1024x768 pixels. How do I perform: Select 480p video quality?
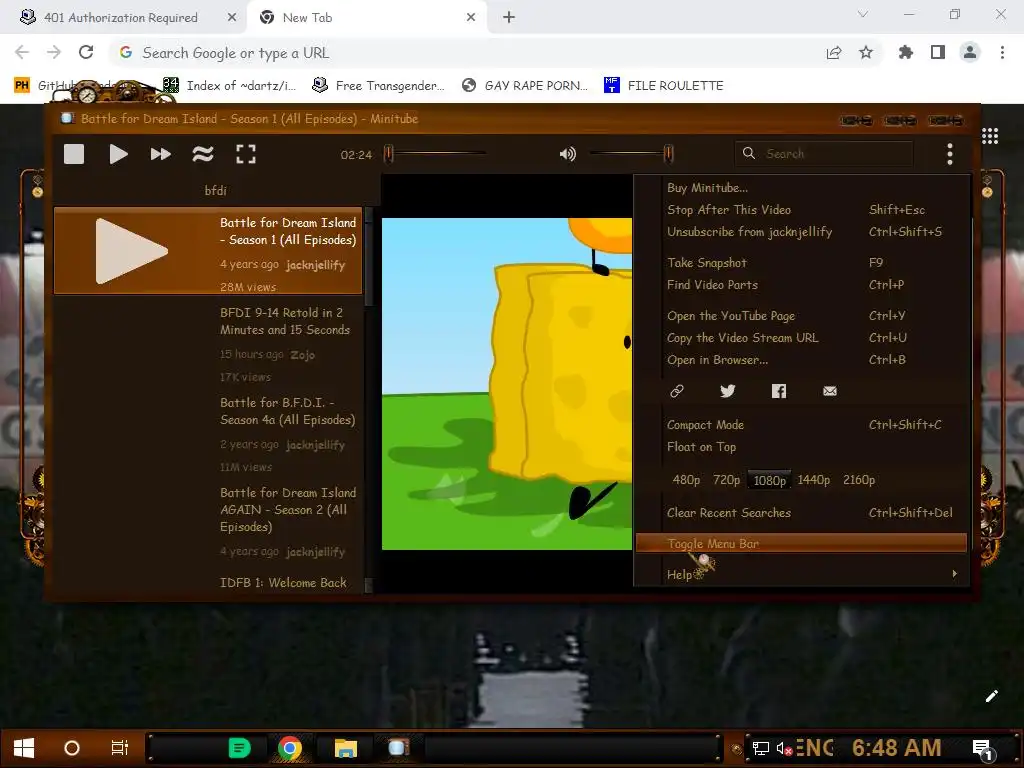tap(686, 480)
